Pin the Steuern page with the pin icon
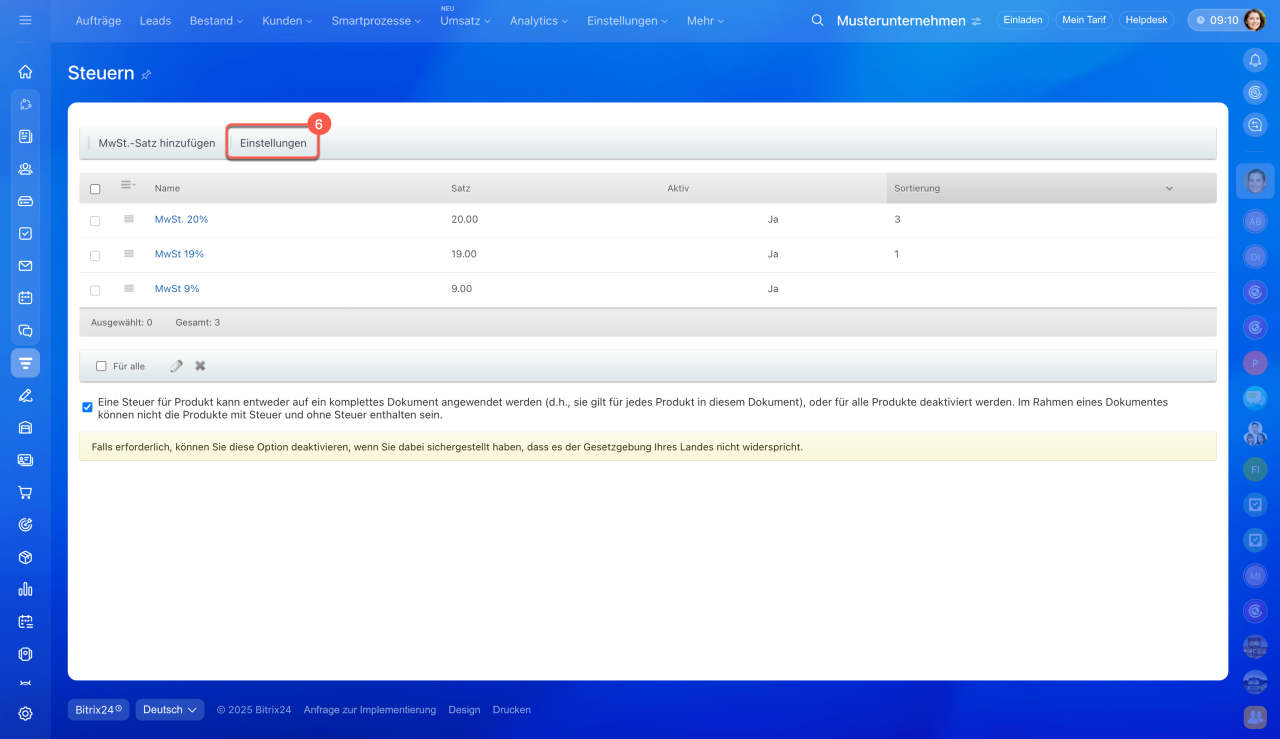This screenshot has width=1280, height=739. pyautogui.click(x=146, y=74)
